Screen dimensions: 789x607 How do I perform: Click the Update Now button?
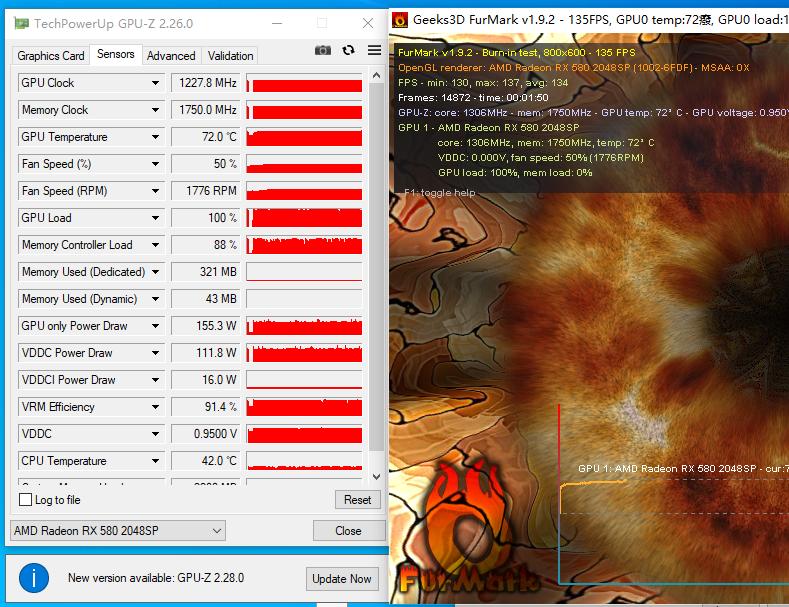342,579
